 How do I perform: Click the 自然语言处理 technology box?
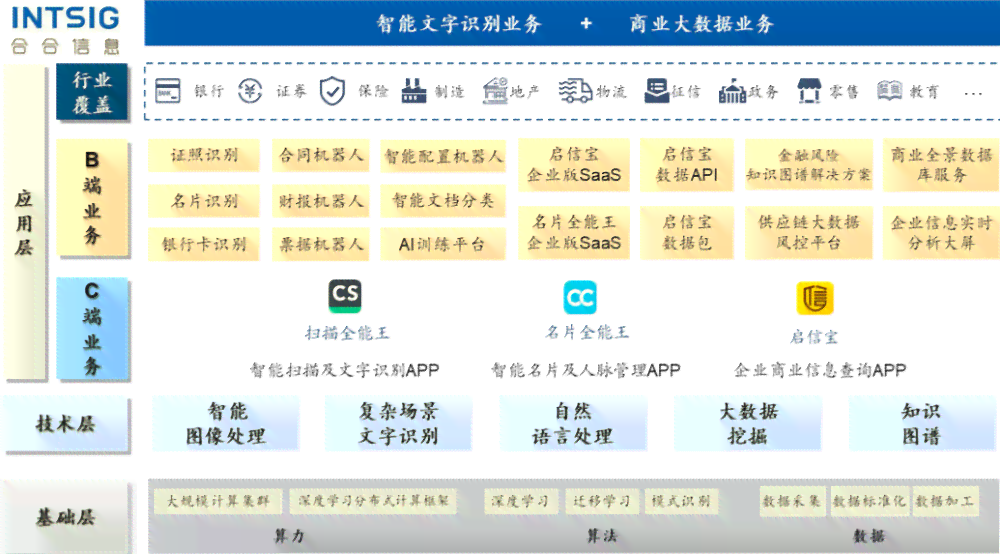pyautogui.click(x=573, y=424)
